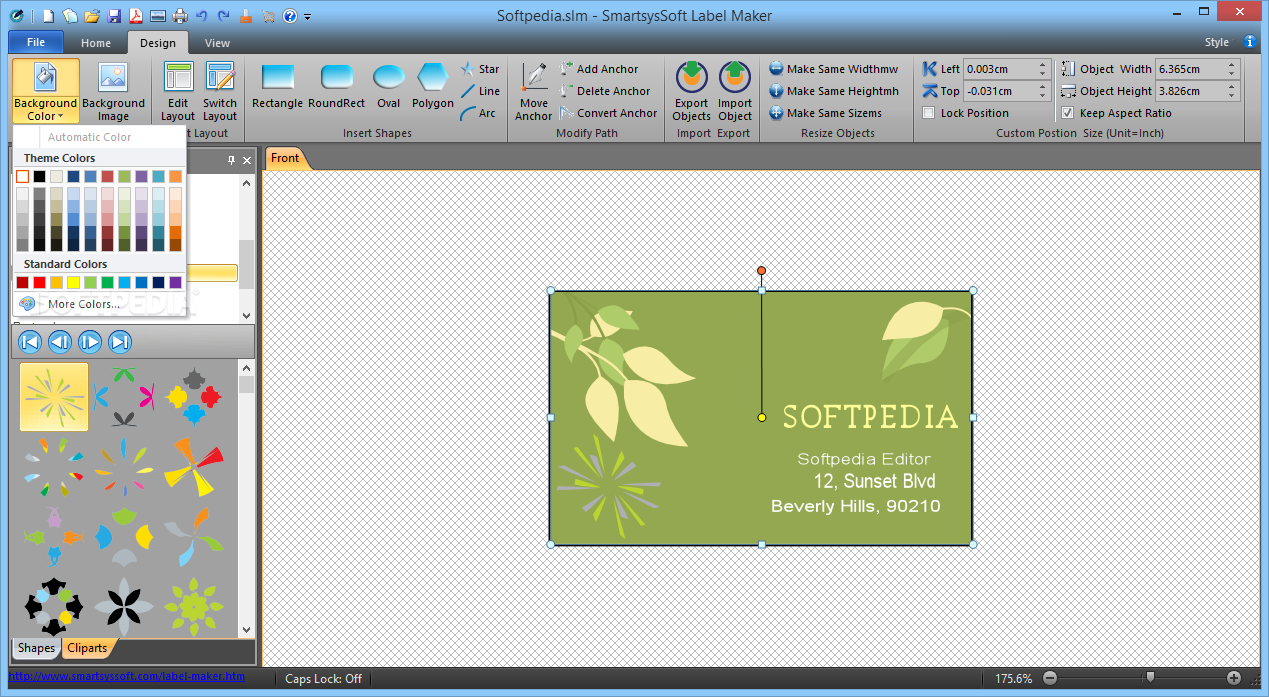
Task: Click the Left position input field
Action: pyautogui.click(x=1000, y=69)
